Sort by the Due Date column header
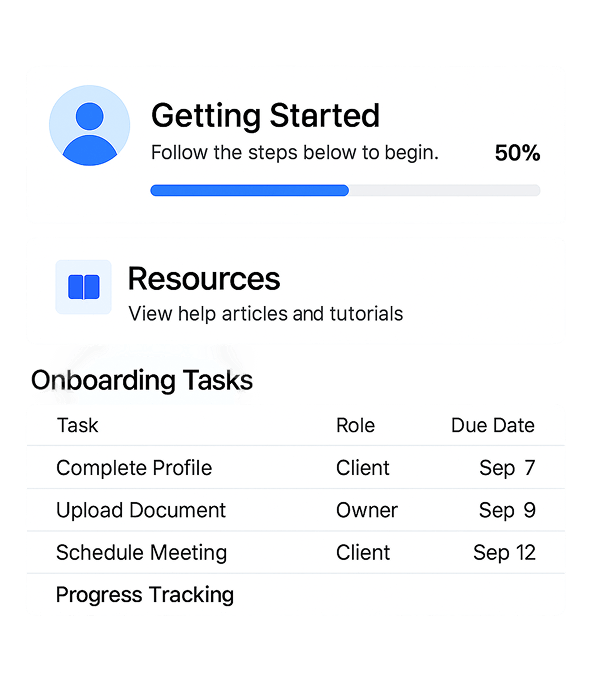592x680 pixels. (x=493, y=425)
